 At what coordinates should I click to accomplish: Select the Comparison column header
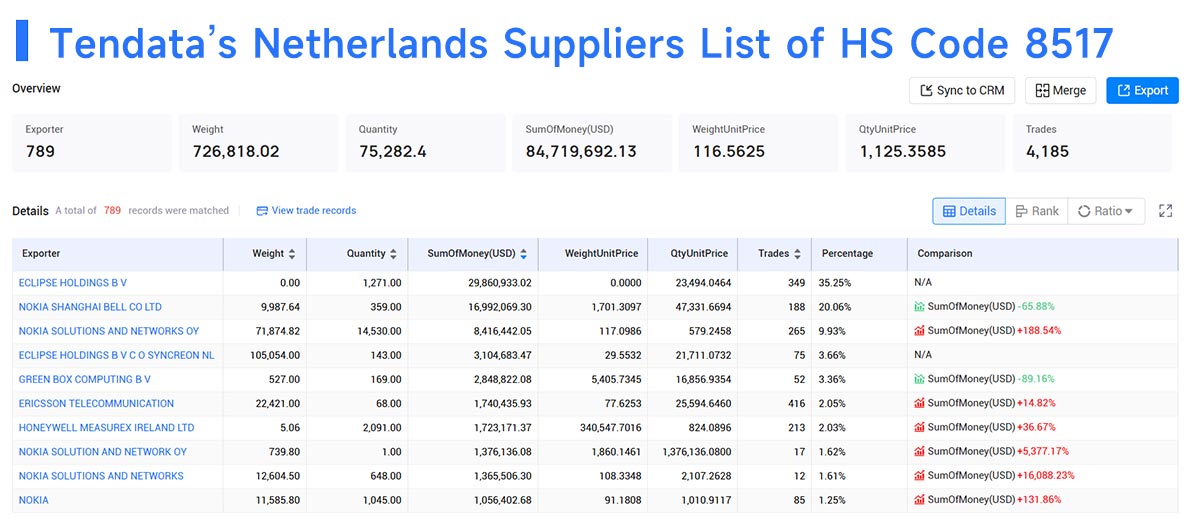[1043, 254]
